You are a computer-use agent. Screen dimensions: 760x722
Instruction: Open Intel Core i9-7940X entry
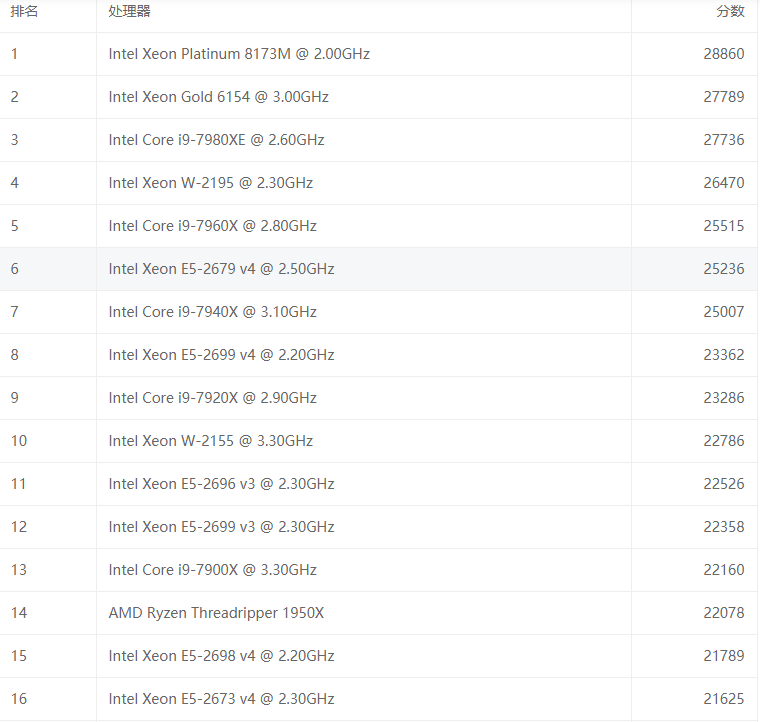tap(212, 312)
